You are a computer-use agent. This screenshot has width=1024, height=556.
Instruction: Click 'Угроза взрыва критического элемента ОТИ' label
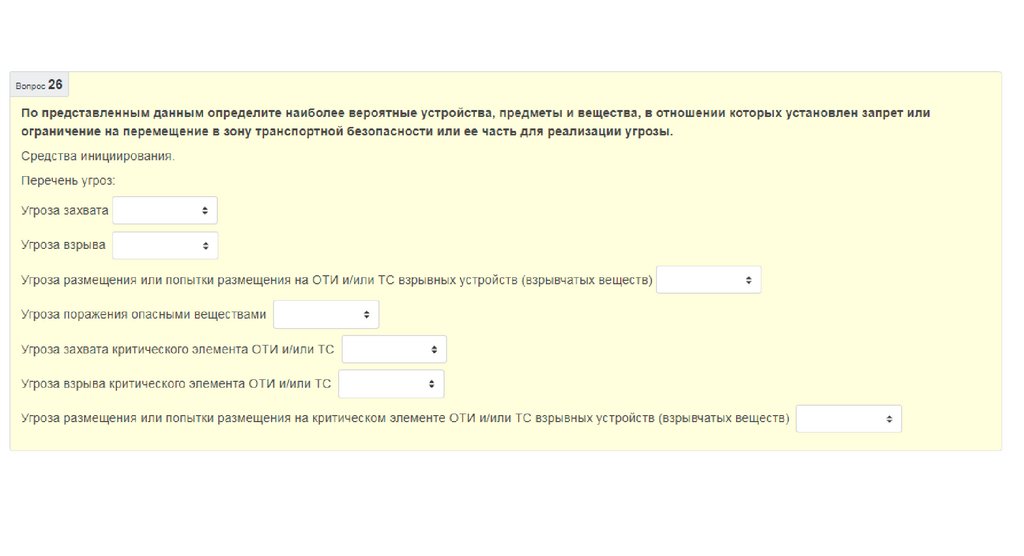(x=176, y=384)
